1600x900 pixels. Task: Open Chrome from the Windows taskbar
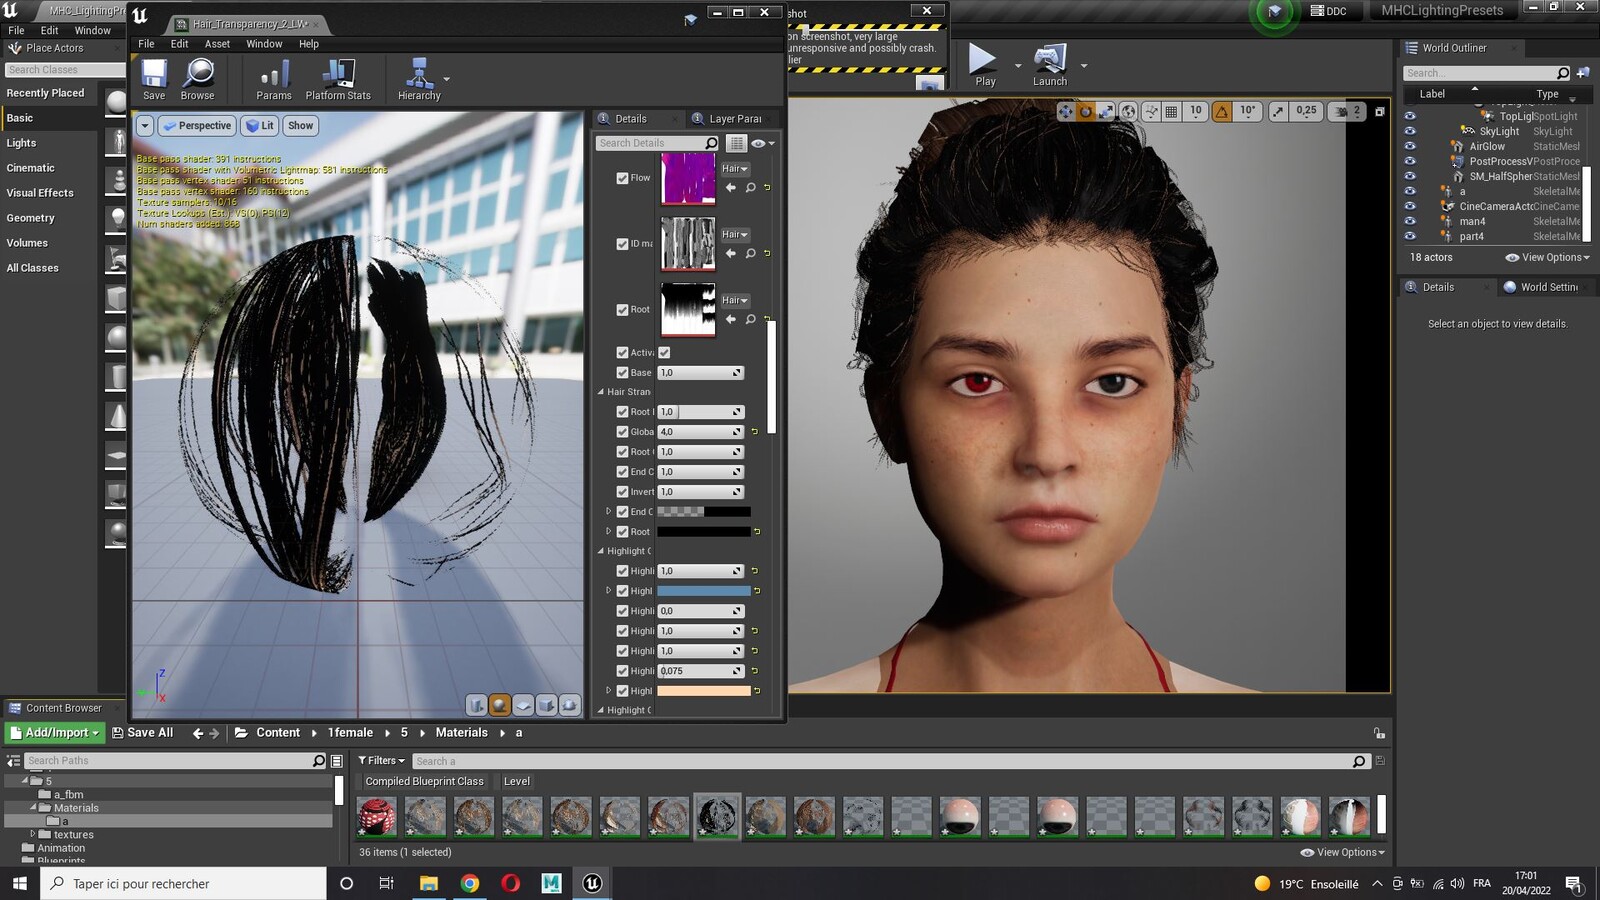(x=469, y=883)
